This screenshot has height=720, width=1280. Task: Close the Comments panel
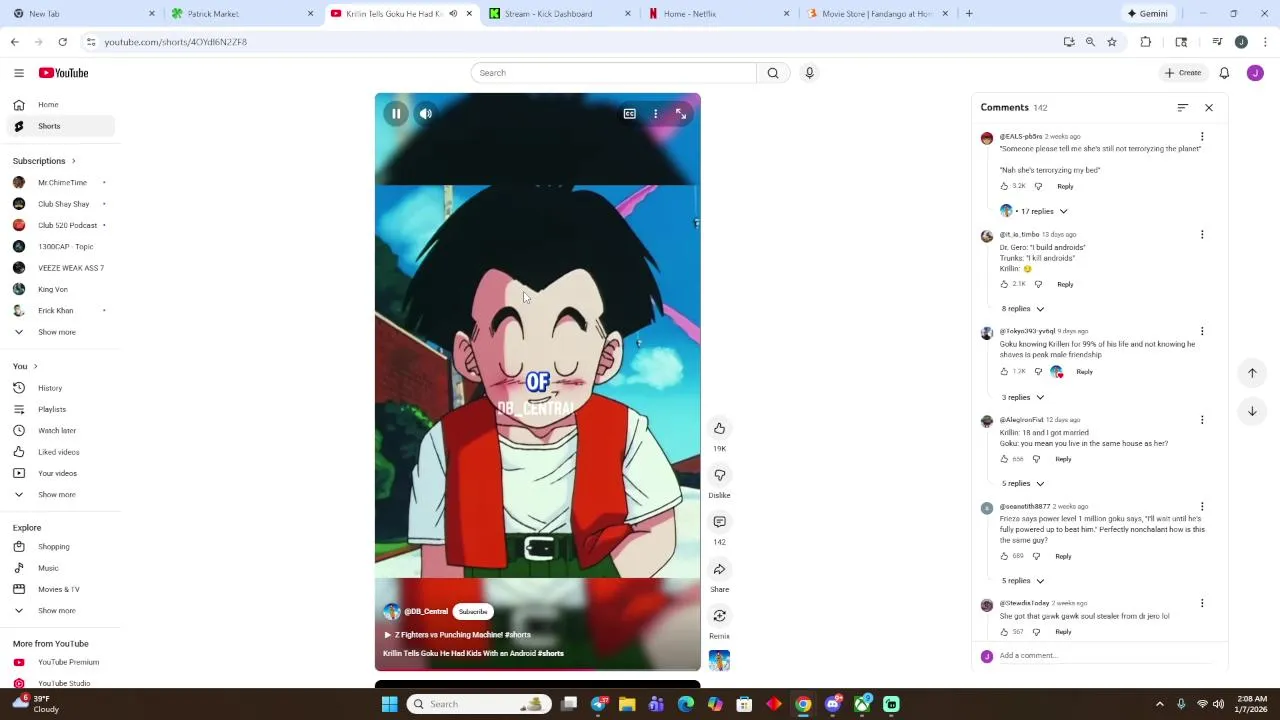point(1209,108)
